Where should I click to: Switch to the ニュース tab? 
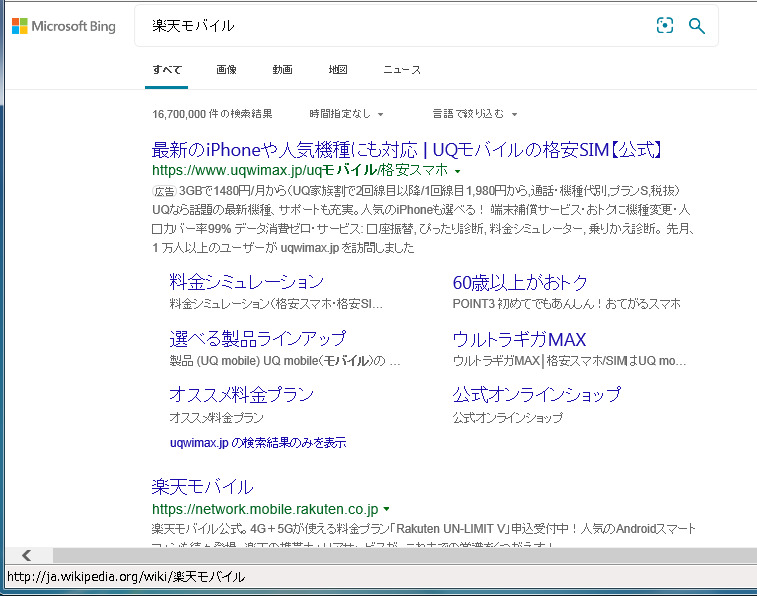tap(402, 70)
